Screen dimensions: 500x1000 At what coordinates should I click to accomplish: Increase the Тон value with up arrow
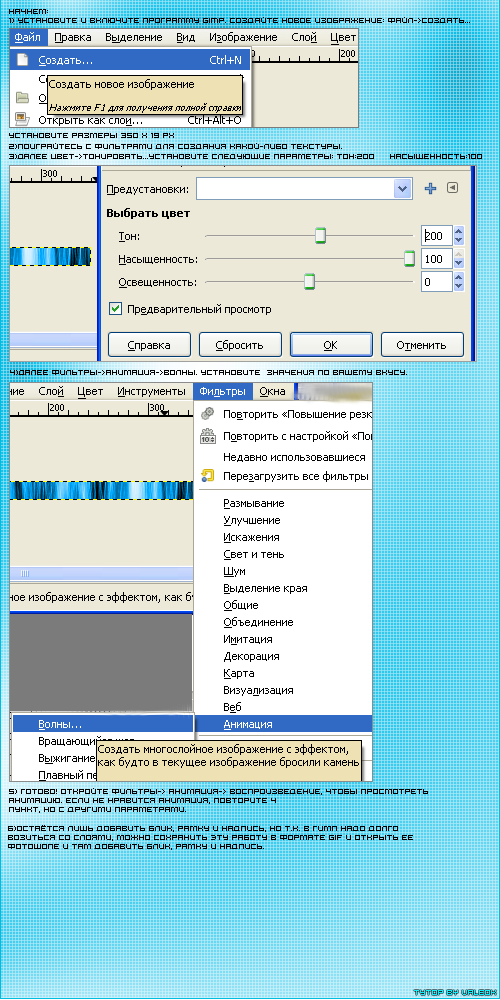(459, 230)
